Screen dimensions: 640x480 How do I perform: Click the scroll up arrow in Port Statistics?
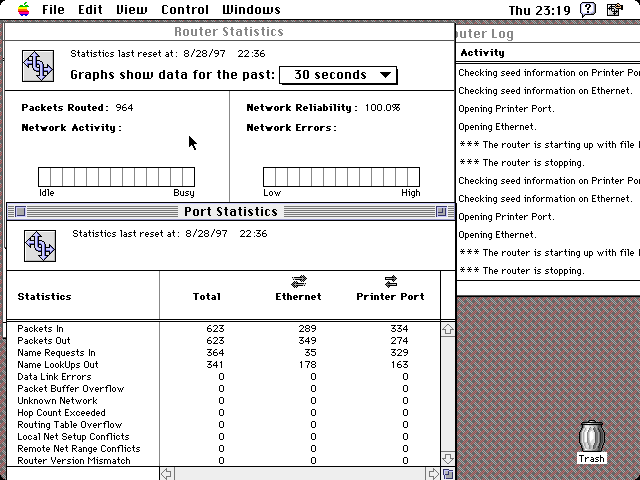pos(448,329)
